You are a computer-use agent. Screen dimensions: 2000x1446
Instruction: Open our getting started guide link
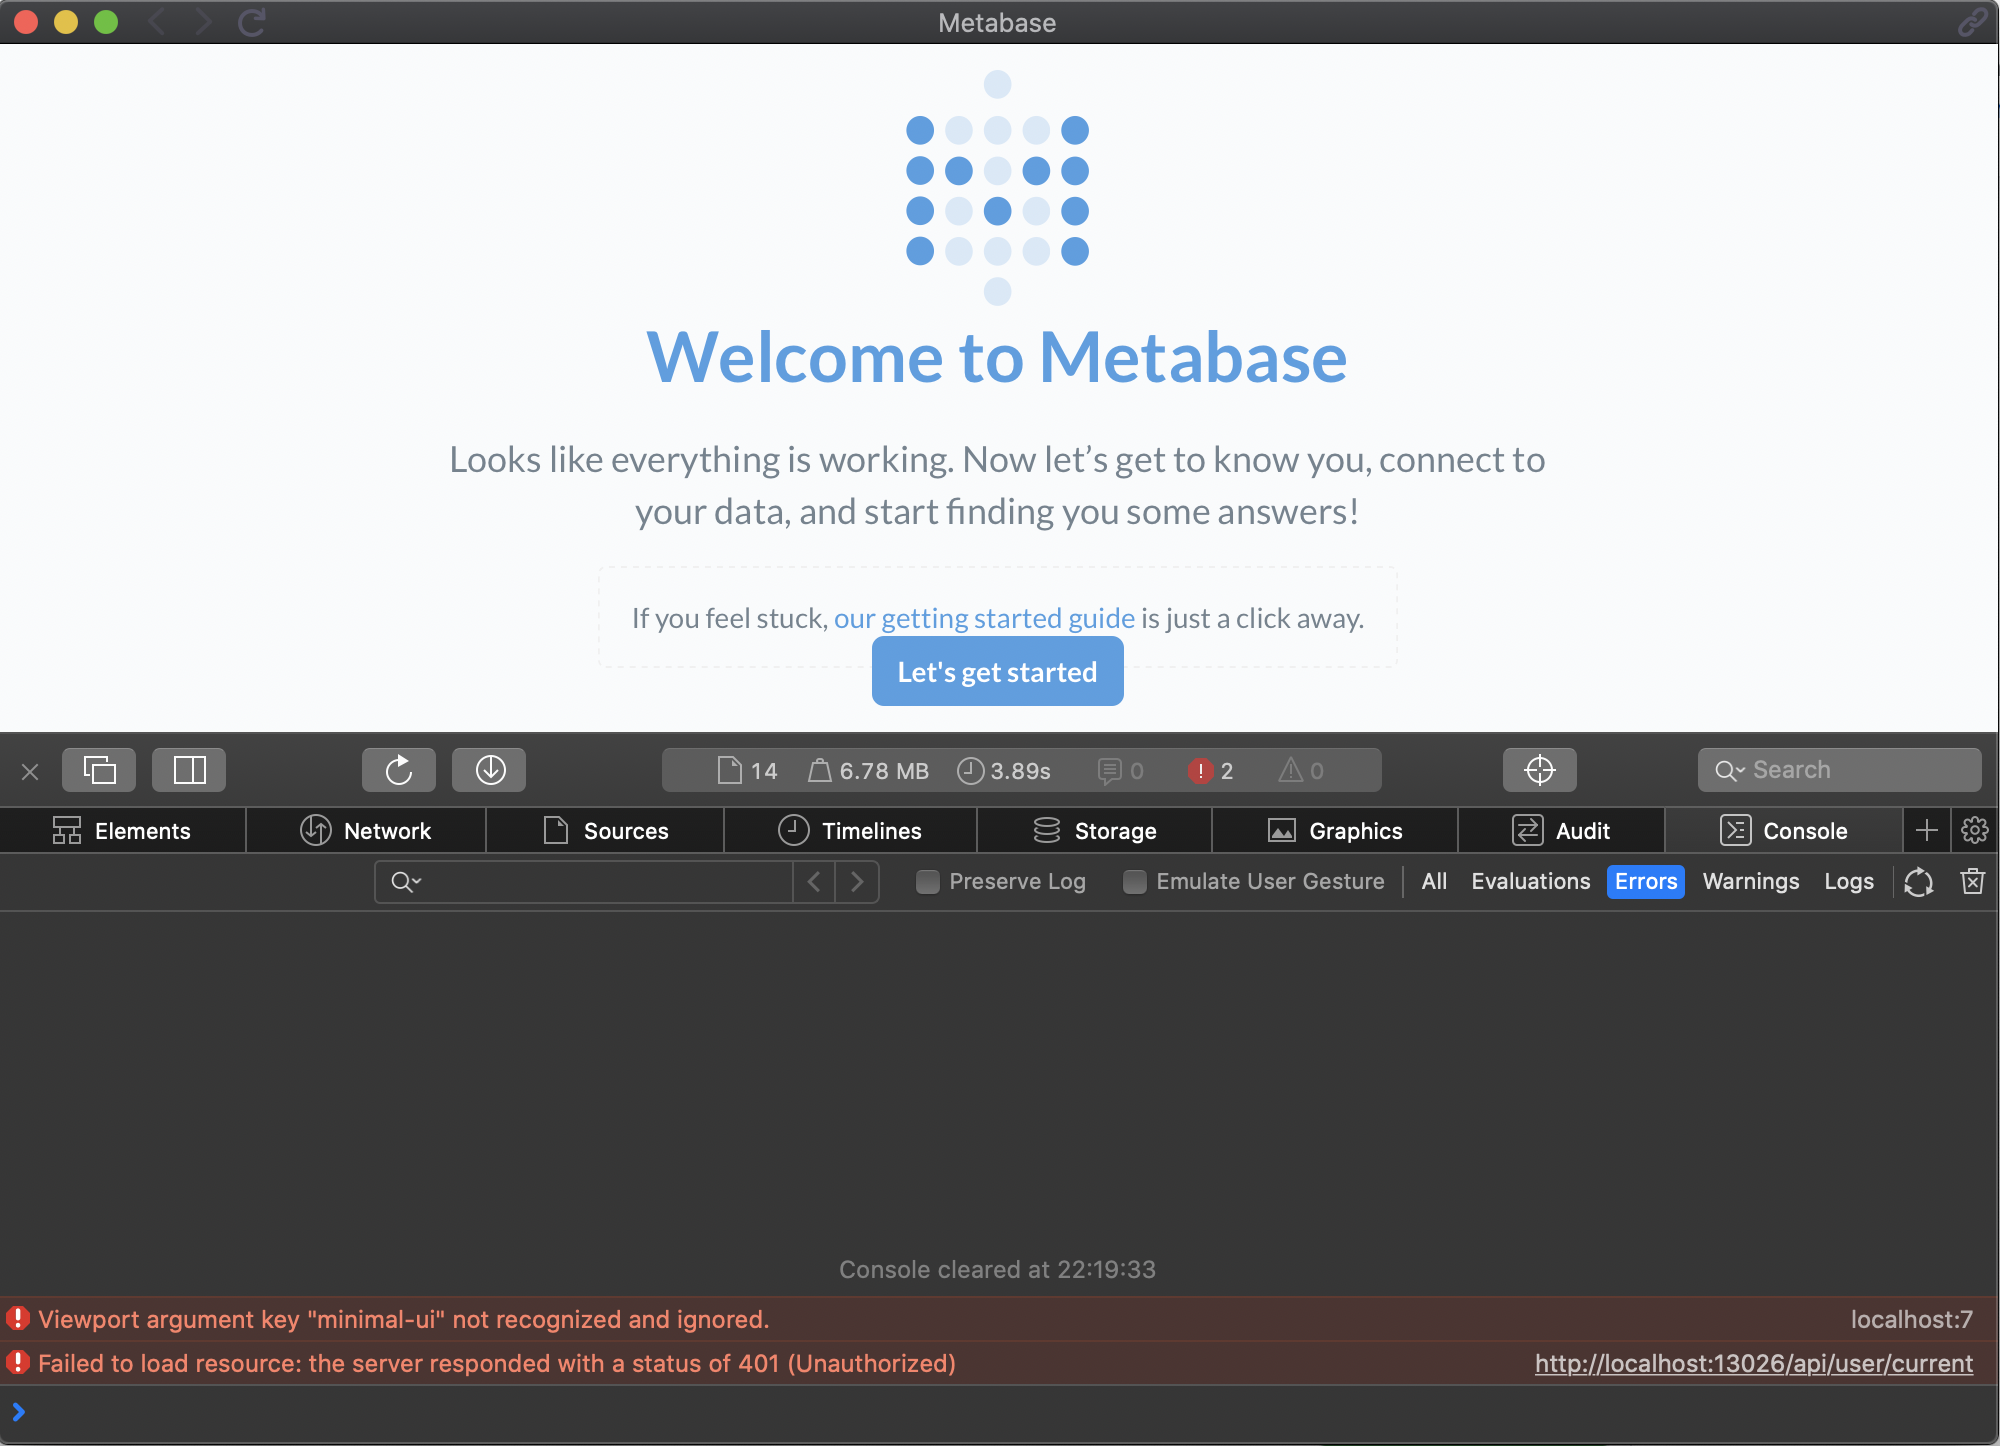984,618
